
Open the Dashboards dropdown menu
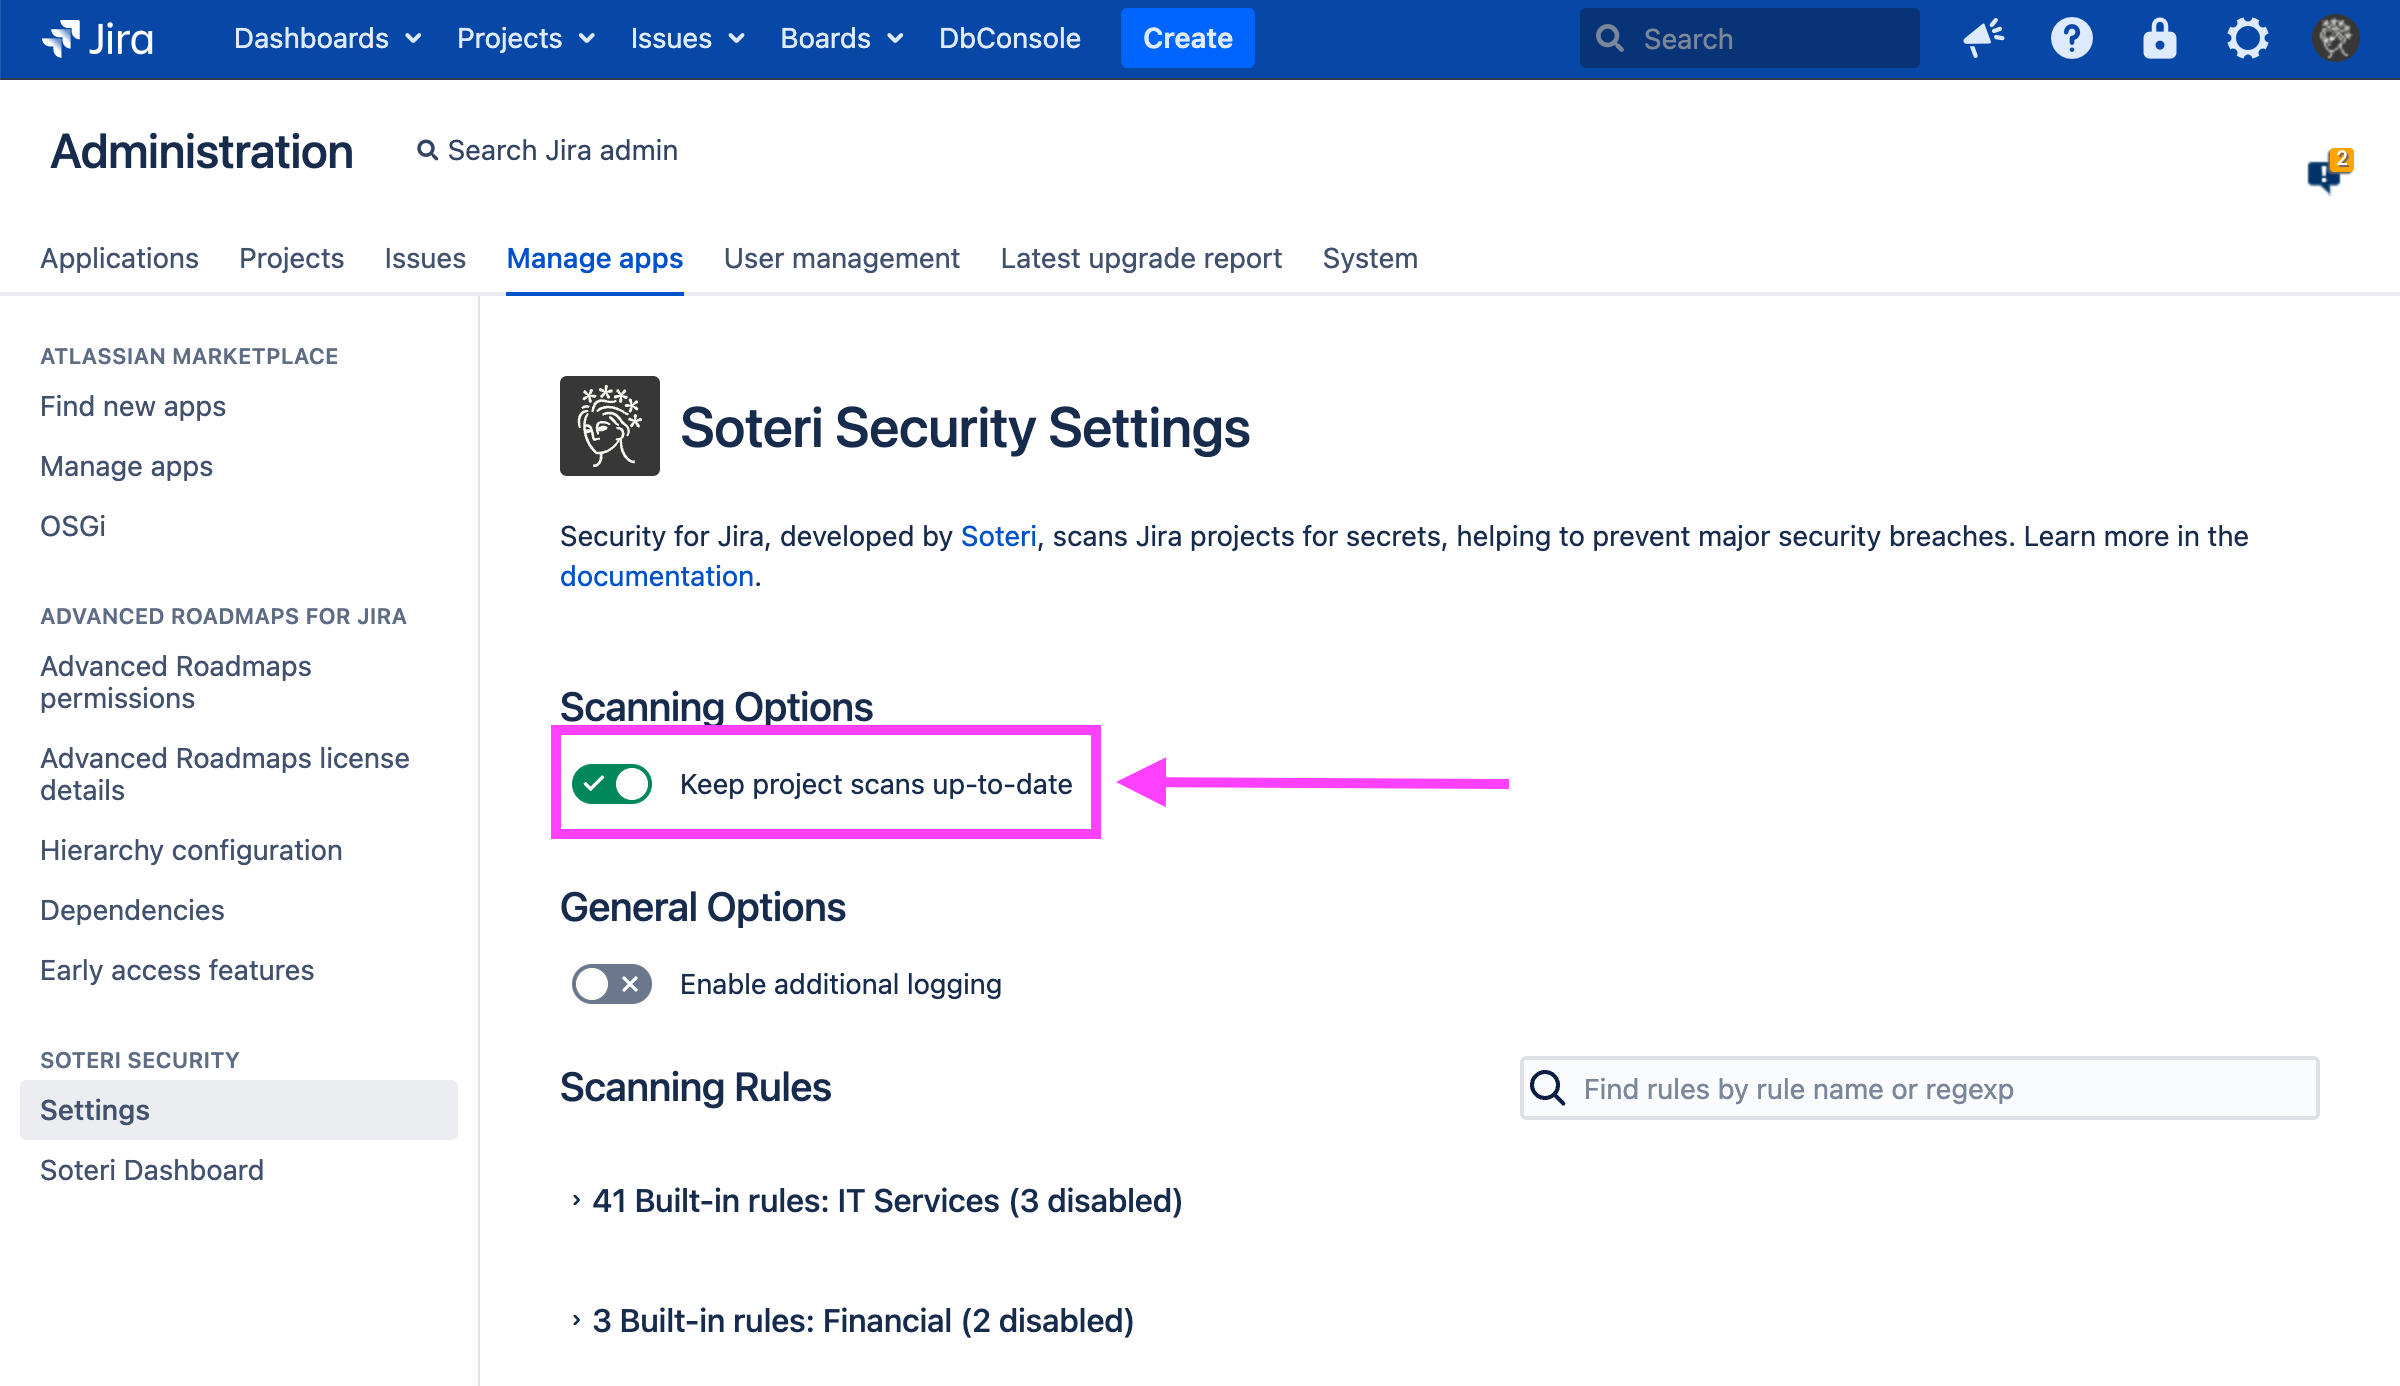tap(327, 38)
